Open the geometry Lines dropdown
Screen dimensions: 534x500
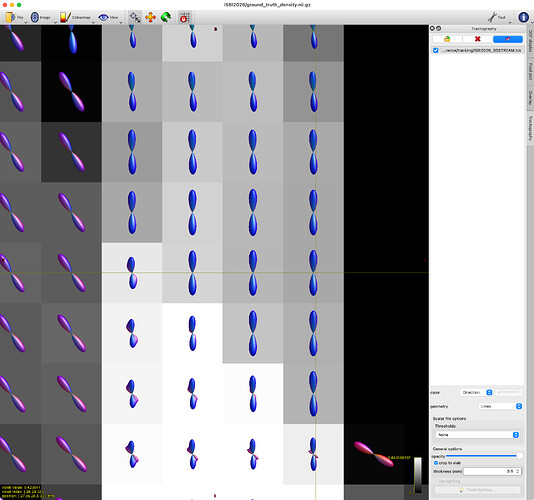[500, 406]
